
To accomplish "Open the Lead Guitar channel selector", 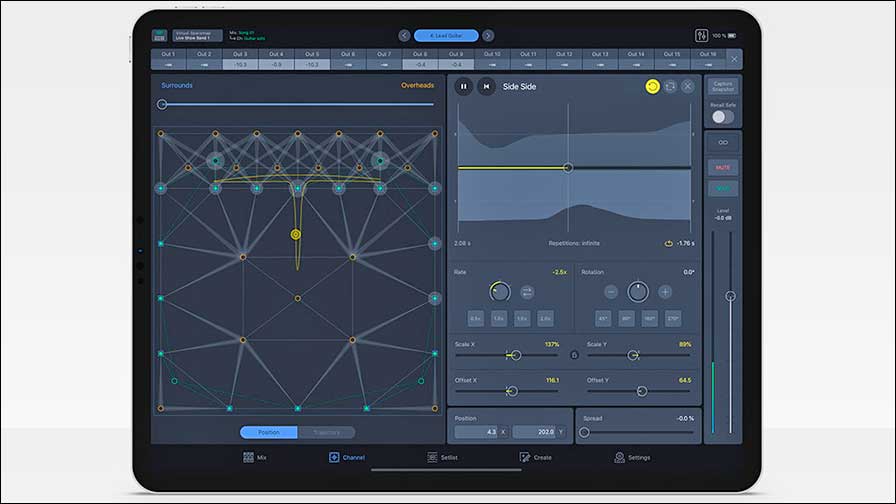I will pos(446,35).
